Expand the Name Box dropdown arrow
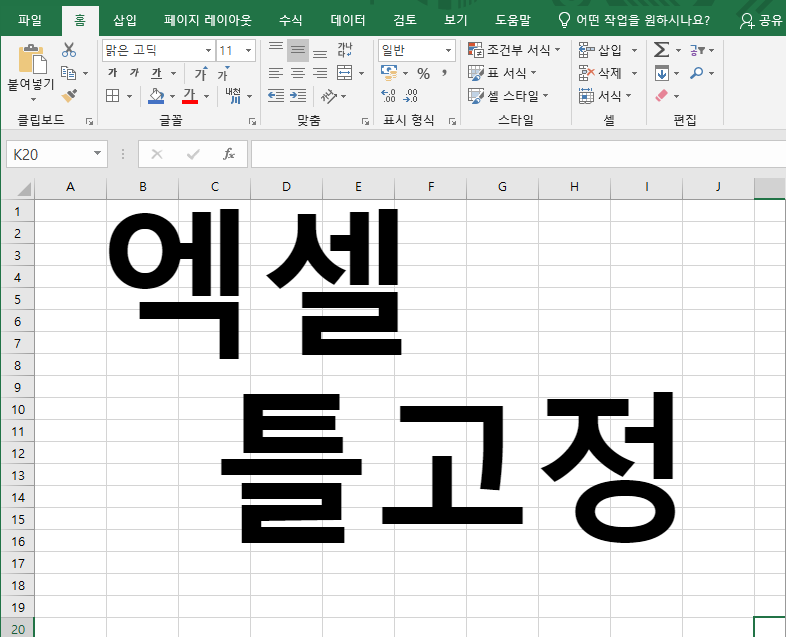The width and height of the screenshot is (786, 637). pos(97,153)
